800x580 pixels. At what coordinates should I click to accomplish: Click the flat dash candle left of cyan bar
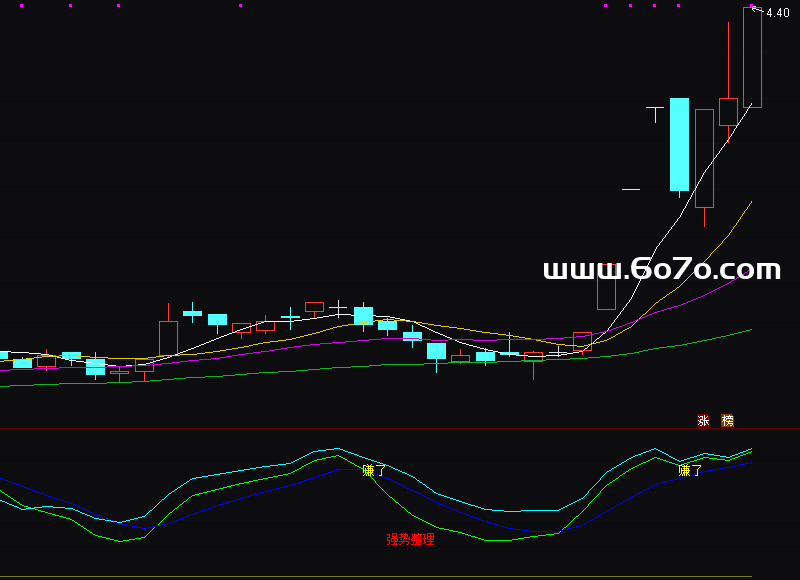point(630,188)
